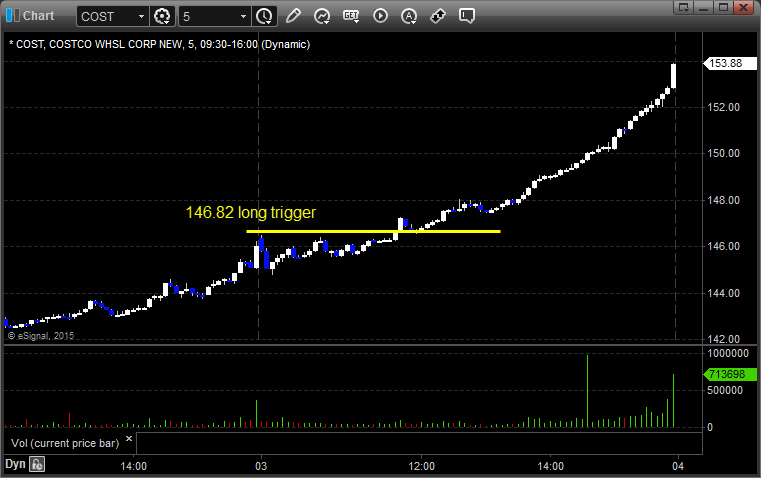Click the 146.00 price axis label

(x=724, y=247)
